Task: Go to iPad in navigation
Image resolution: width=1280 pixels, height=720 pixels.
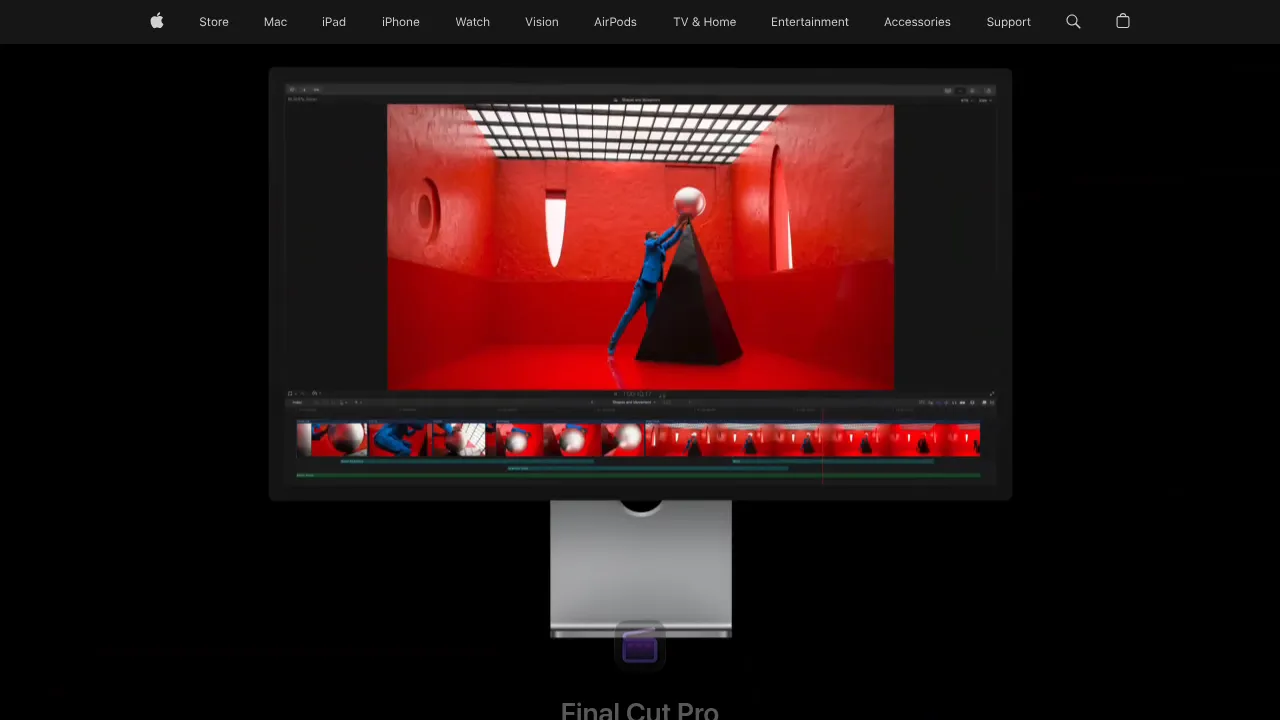Action: click(334, 22)
